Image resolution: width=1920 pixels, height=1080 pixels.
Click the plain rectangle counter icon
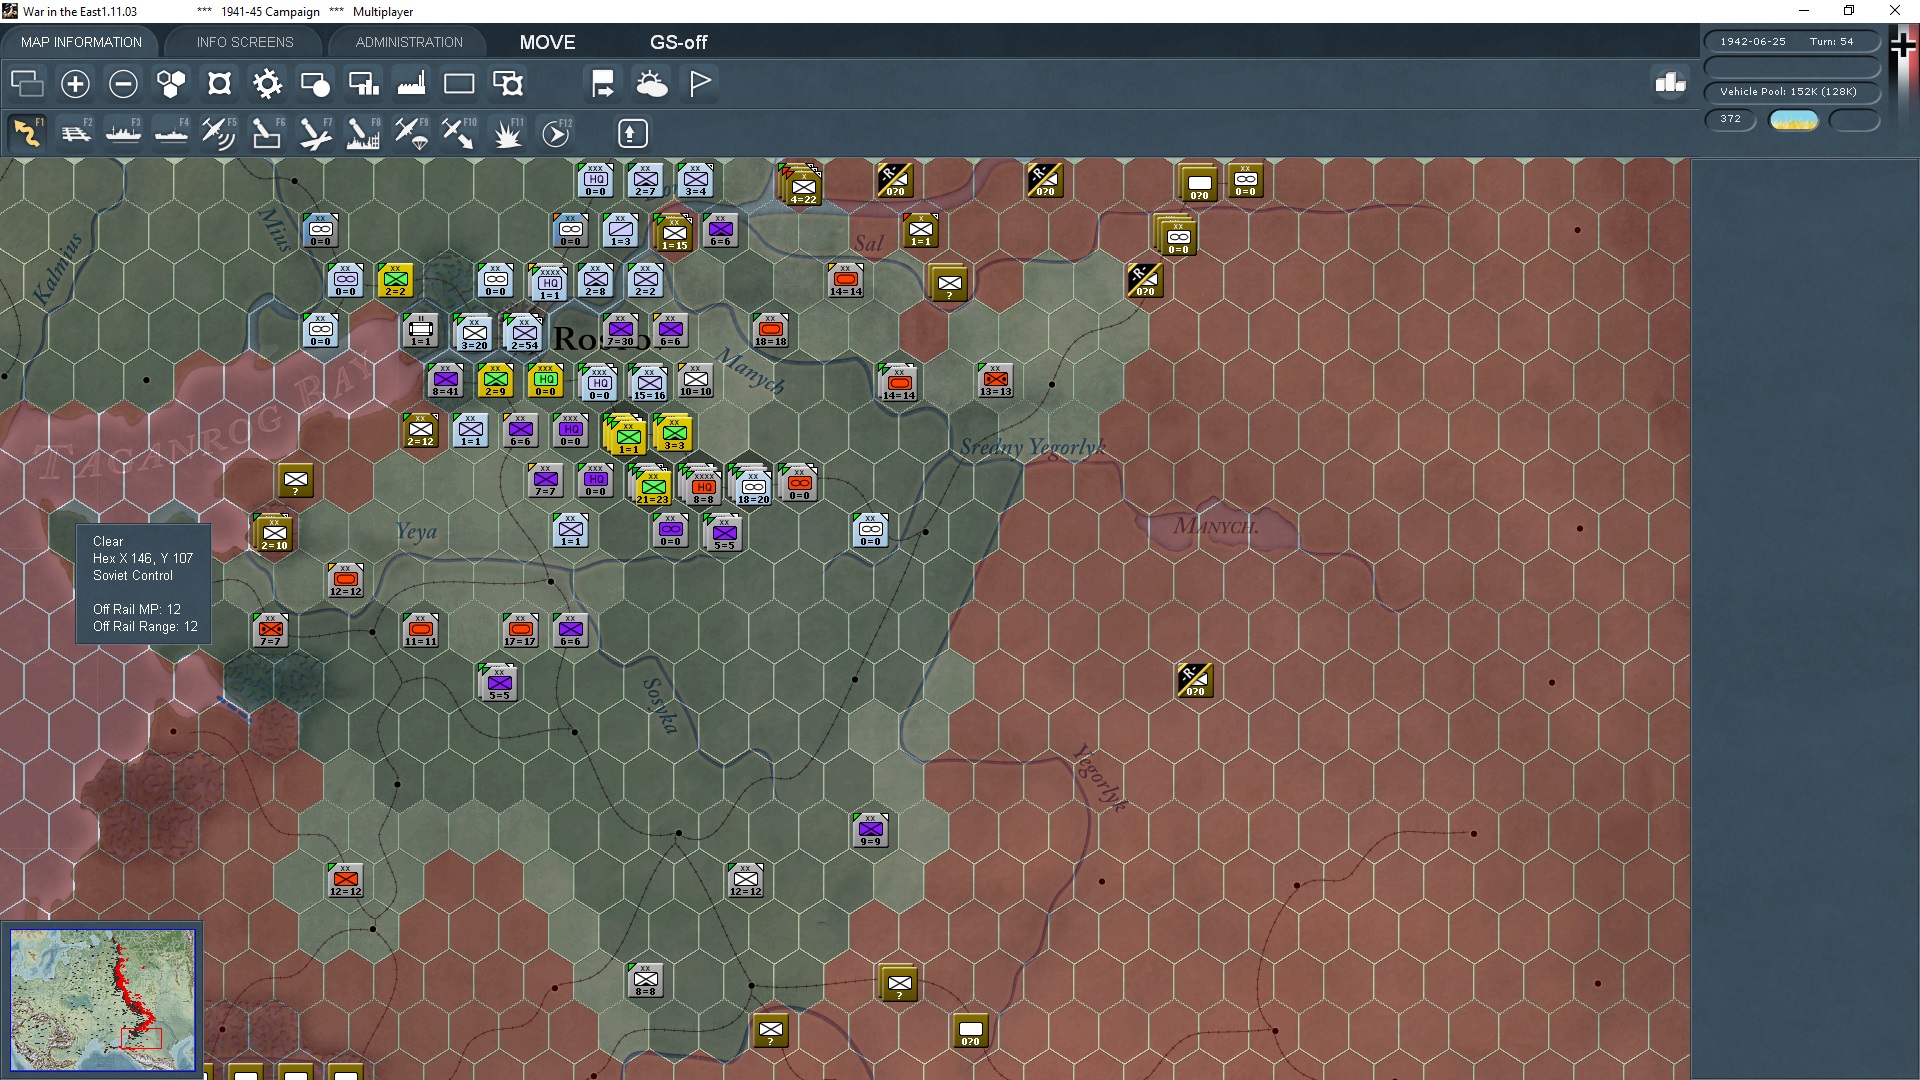pyautogui.click(x=459, y=84)
